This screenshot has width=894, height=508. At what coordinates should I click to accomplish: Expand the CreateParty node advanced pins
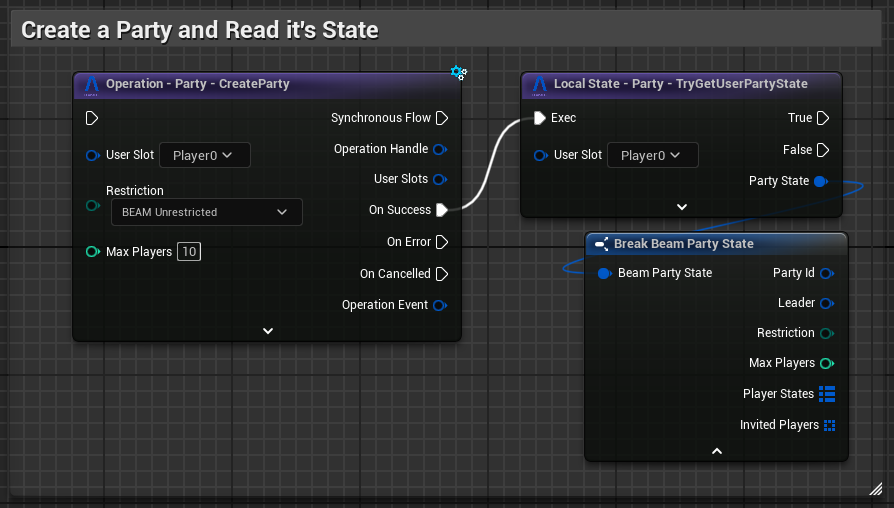tap(268, 331)
